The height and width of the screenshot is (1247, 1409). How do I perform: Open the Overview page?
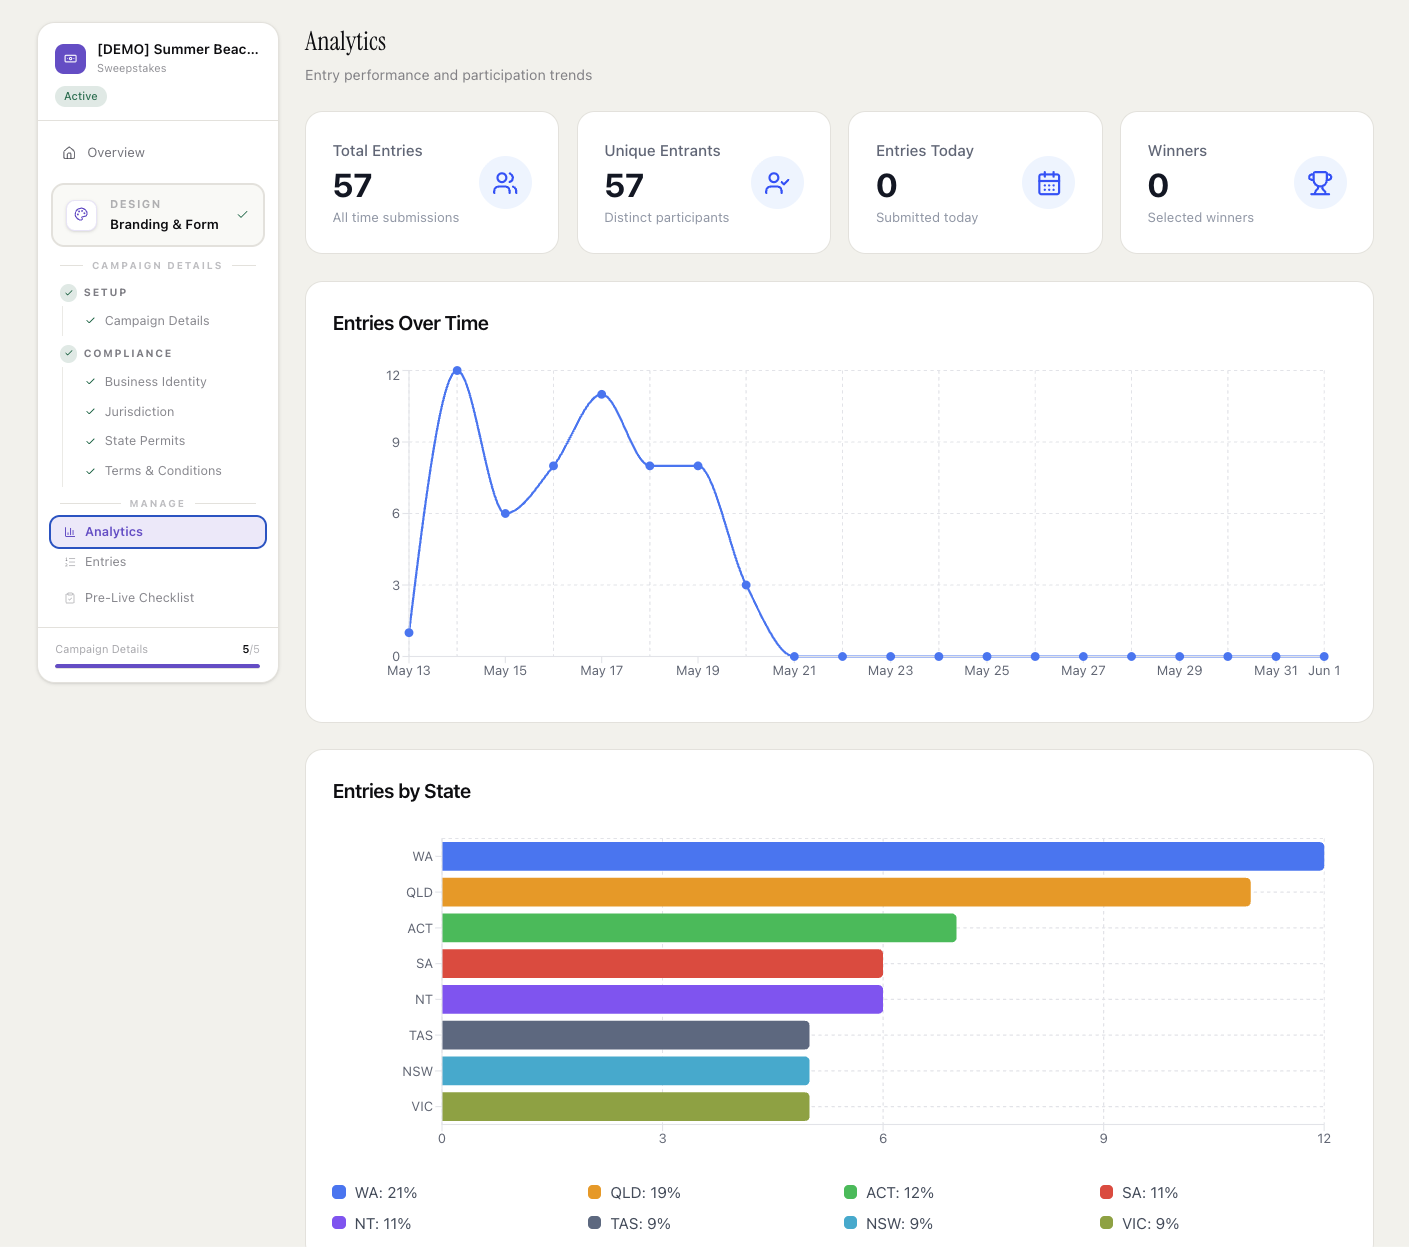click(x=158, y=153)
